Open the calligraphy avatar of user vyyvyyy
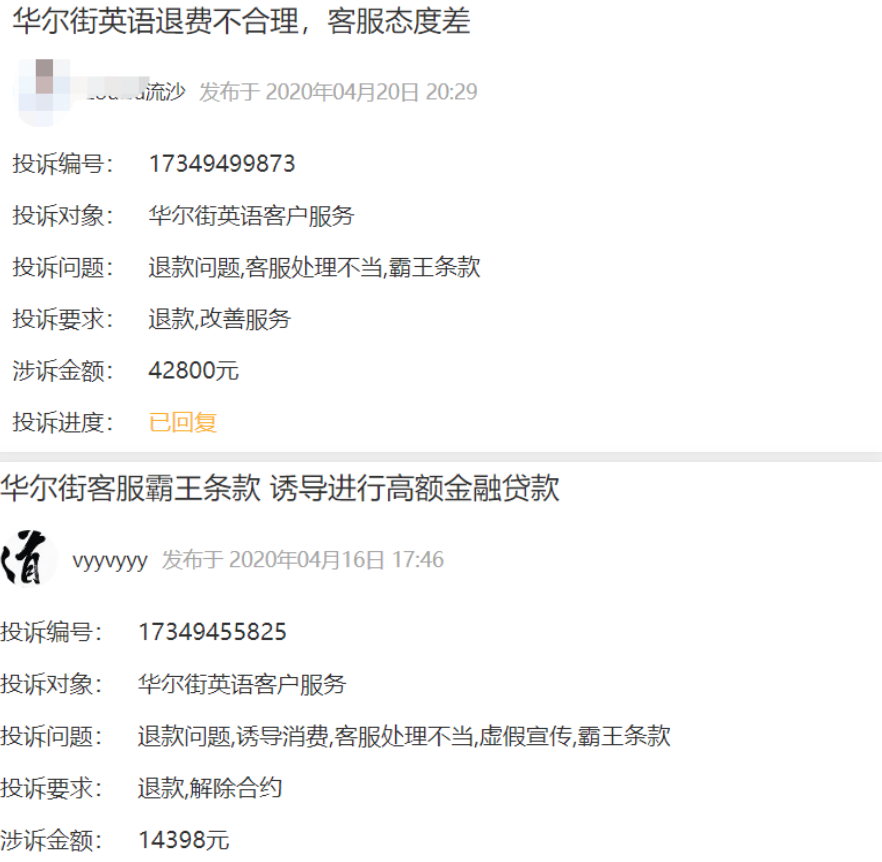 pos(28,559)
